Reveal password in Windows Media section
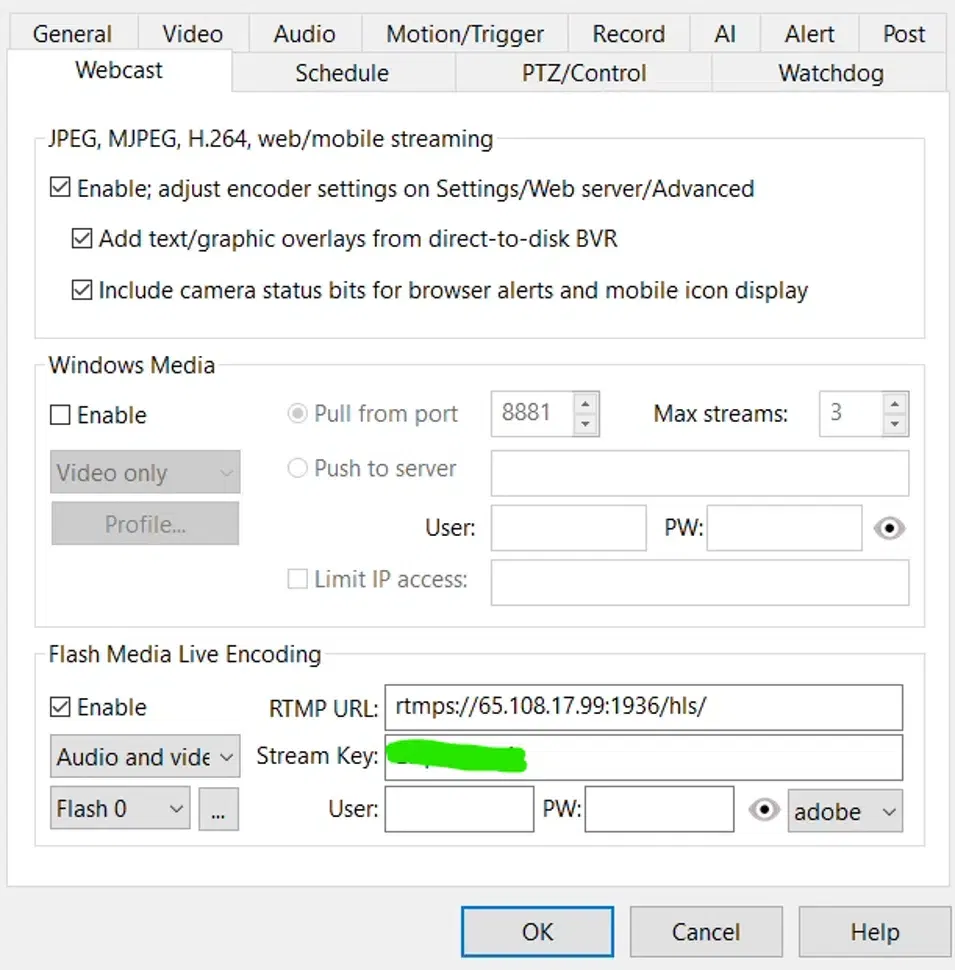This screenshot has width=956, height=970. tap(889, 528)
